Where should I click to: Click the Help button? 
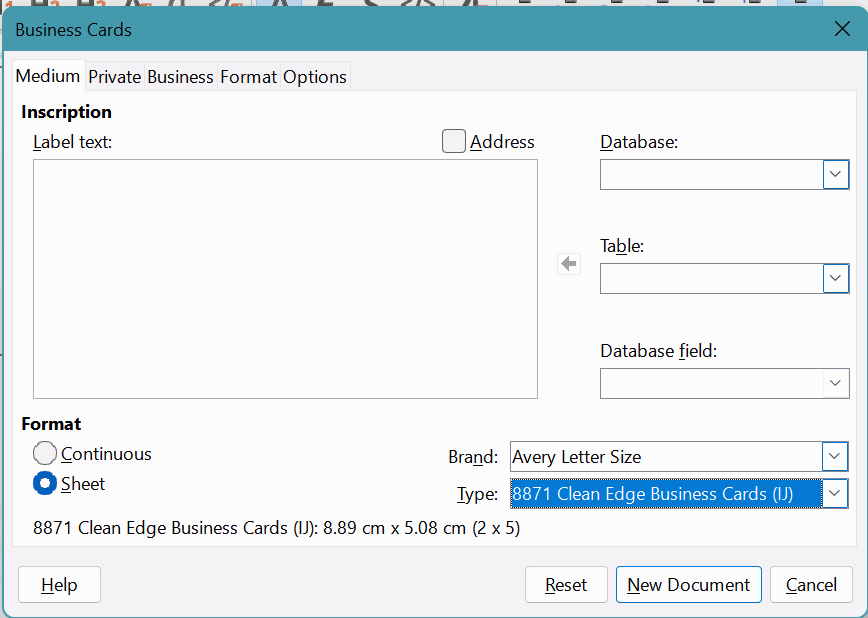pyautogui.click(x=59, y=584)
